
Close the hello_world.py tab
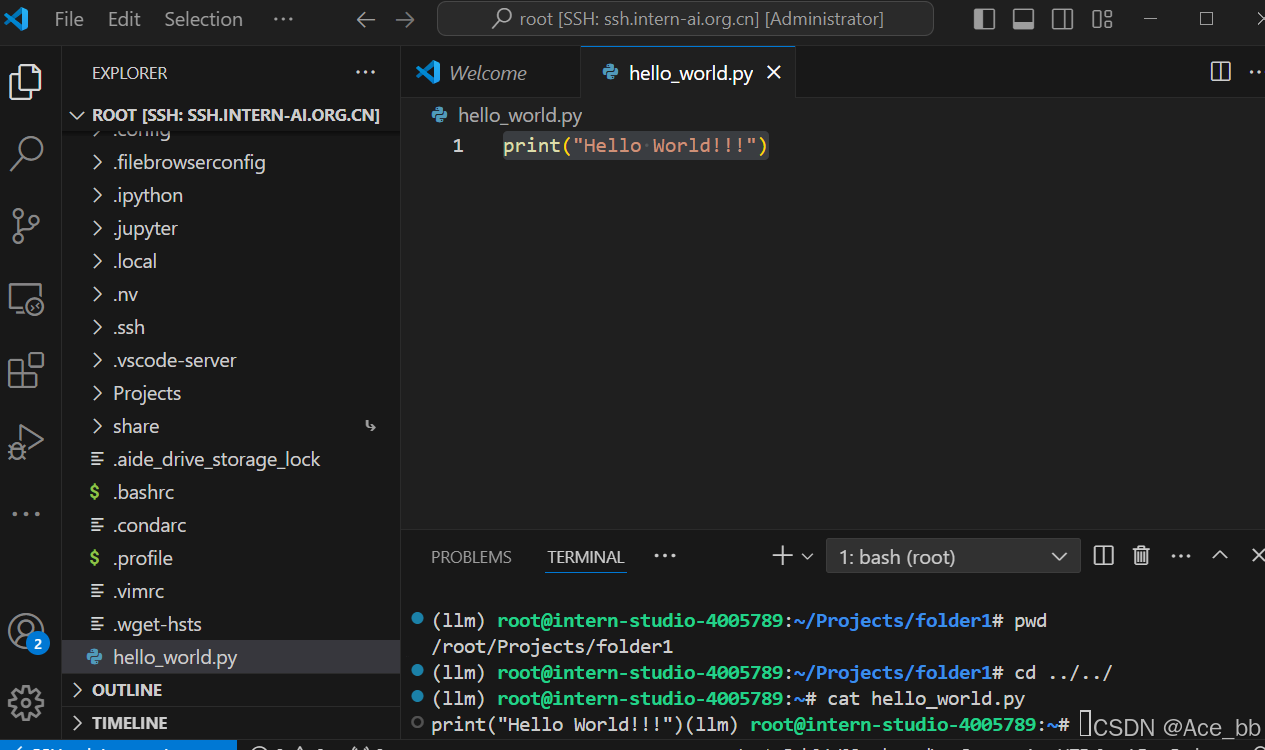coord(774,73)
